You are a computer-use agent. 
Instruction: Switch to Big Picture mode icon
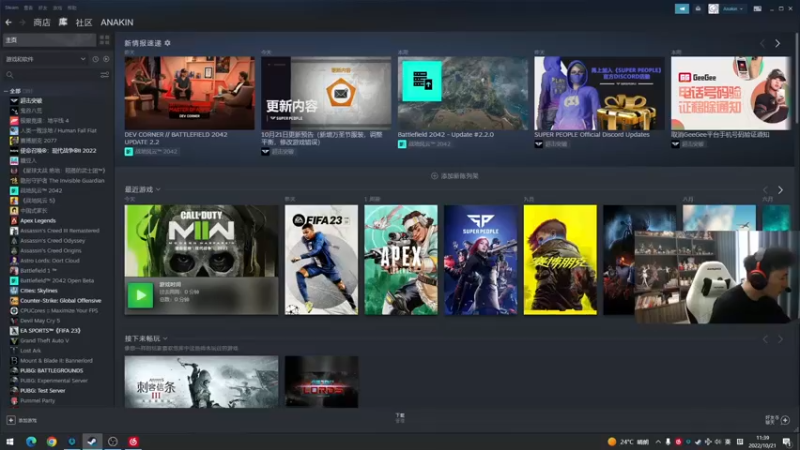tap(758, 9)
